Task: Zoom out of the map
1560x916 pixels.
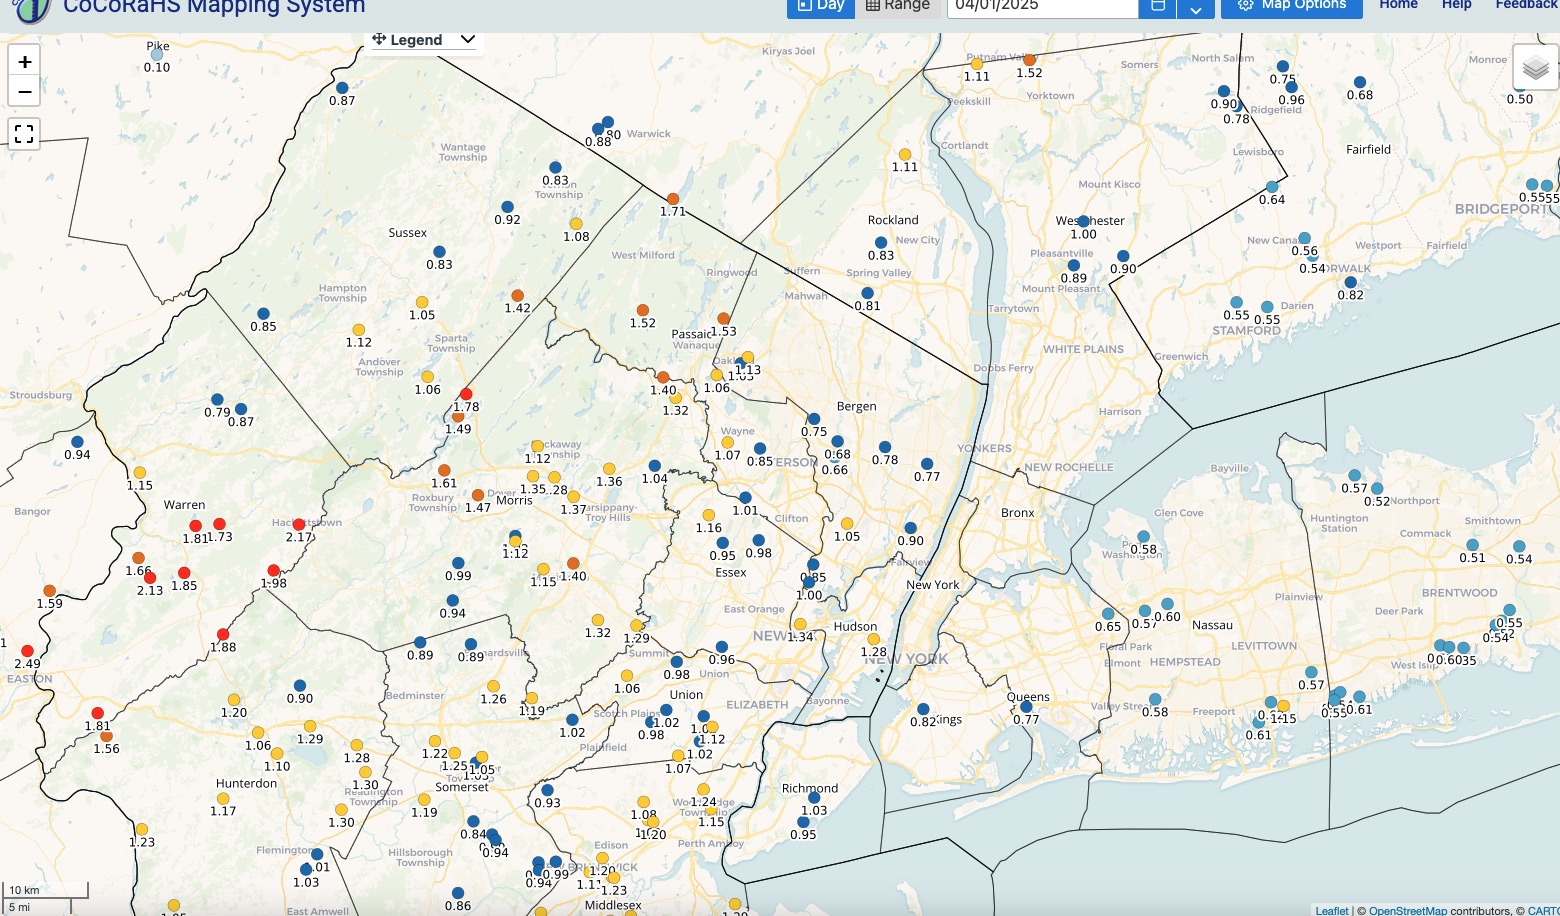Action: pyautogui.click(x=25, y=92)
